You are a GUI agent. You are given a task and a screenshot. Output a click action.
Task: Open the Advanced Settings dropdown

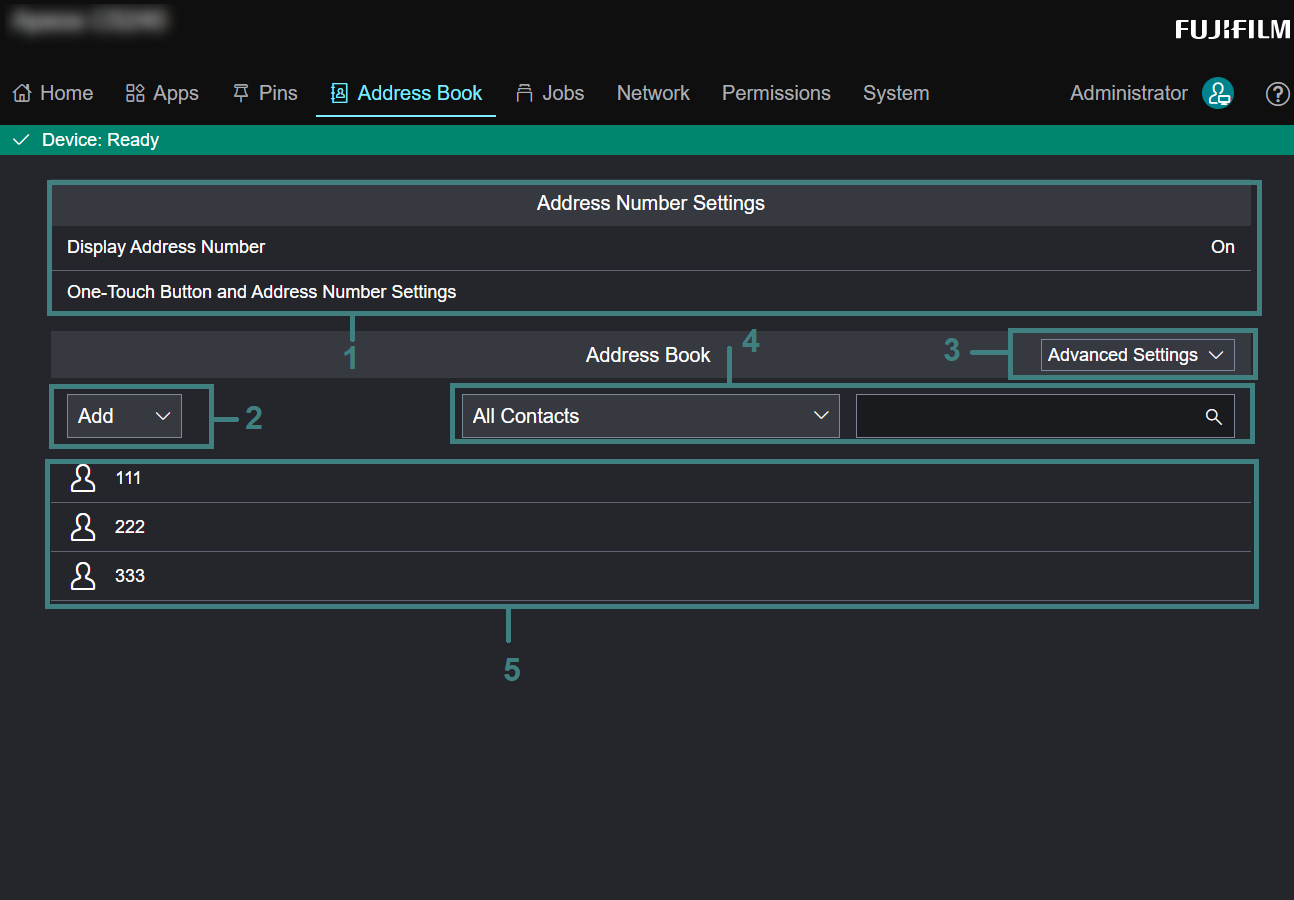click(1137, 355)
